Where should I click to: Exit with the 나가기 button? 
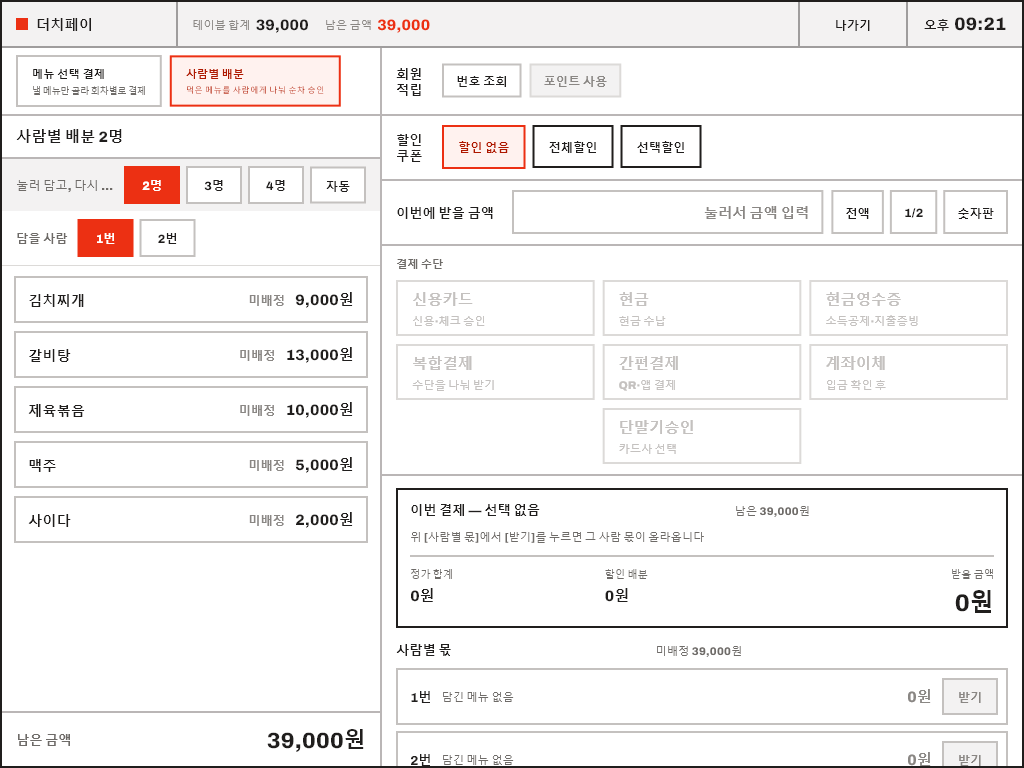853,24
